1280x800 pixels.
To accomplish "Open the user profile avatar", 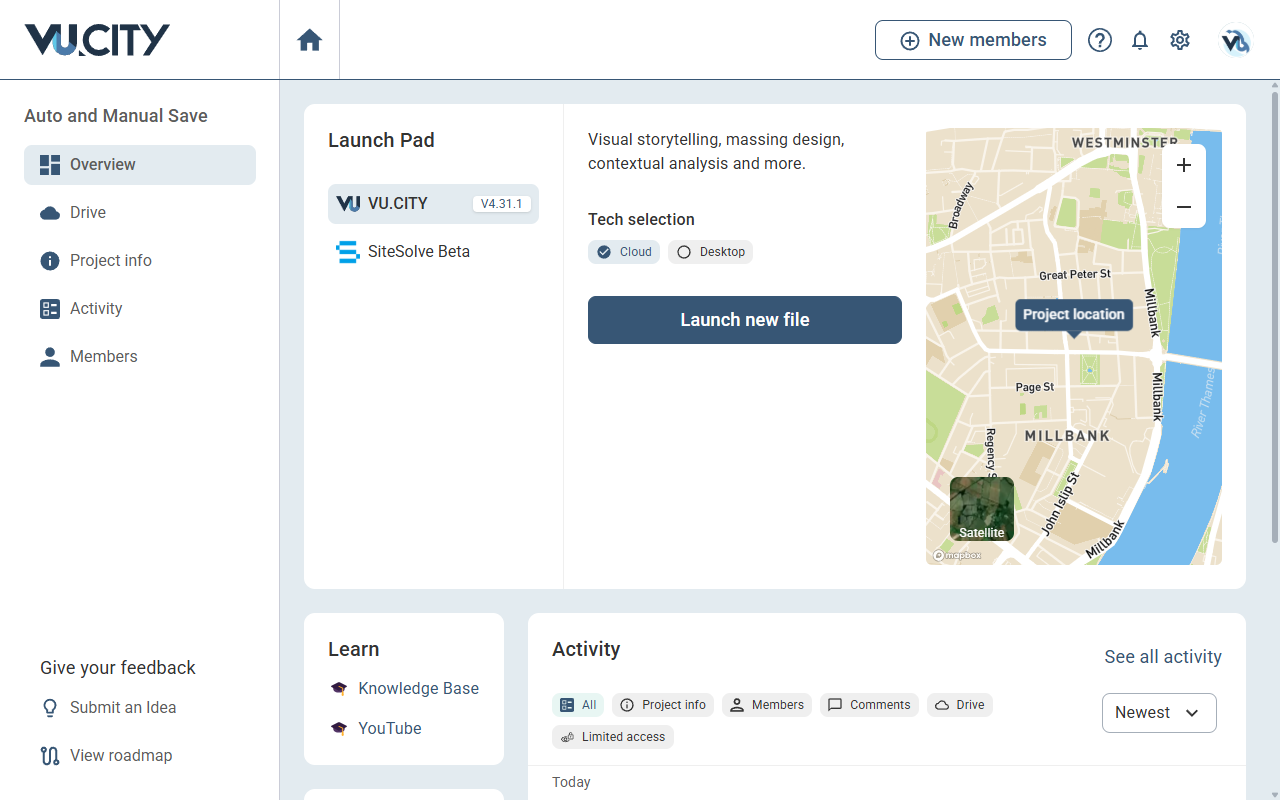I will pos(1236,40).
